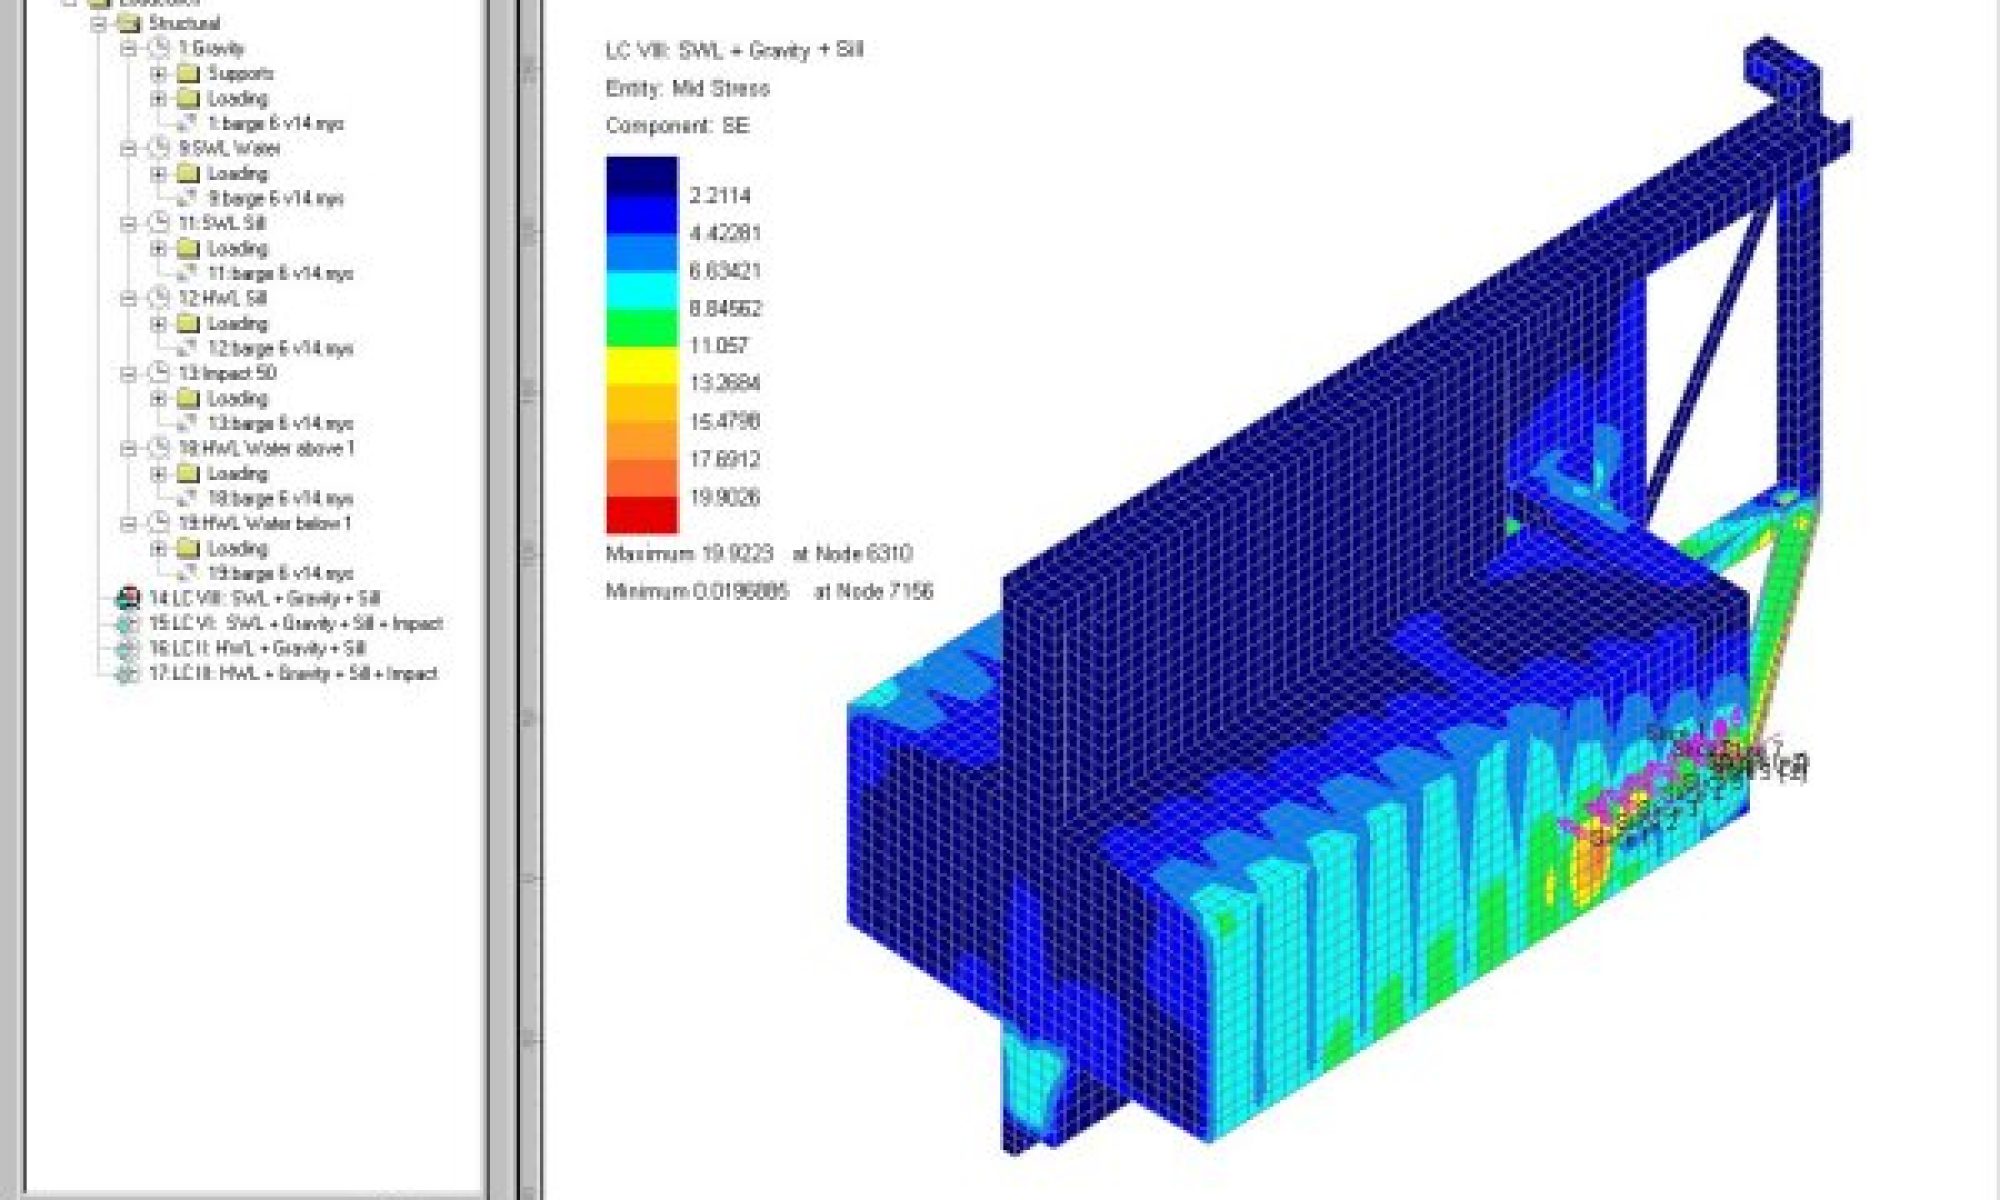Click the active LC VIII combination icon
This screenshot has height=1200, width=2000.
(x=127, y=598)
